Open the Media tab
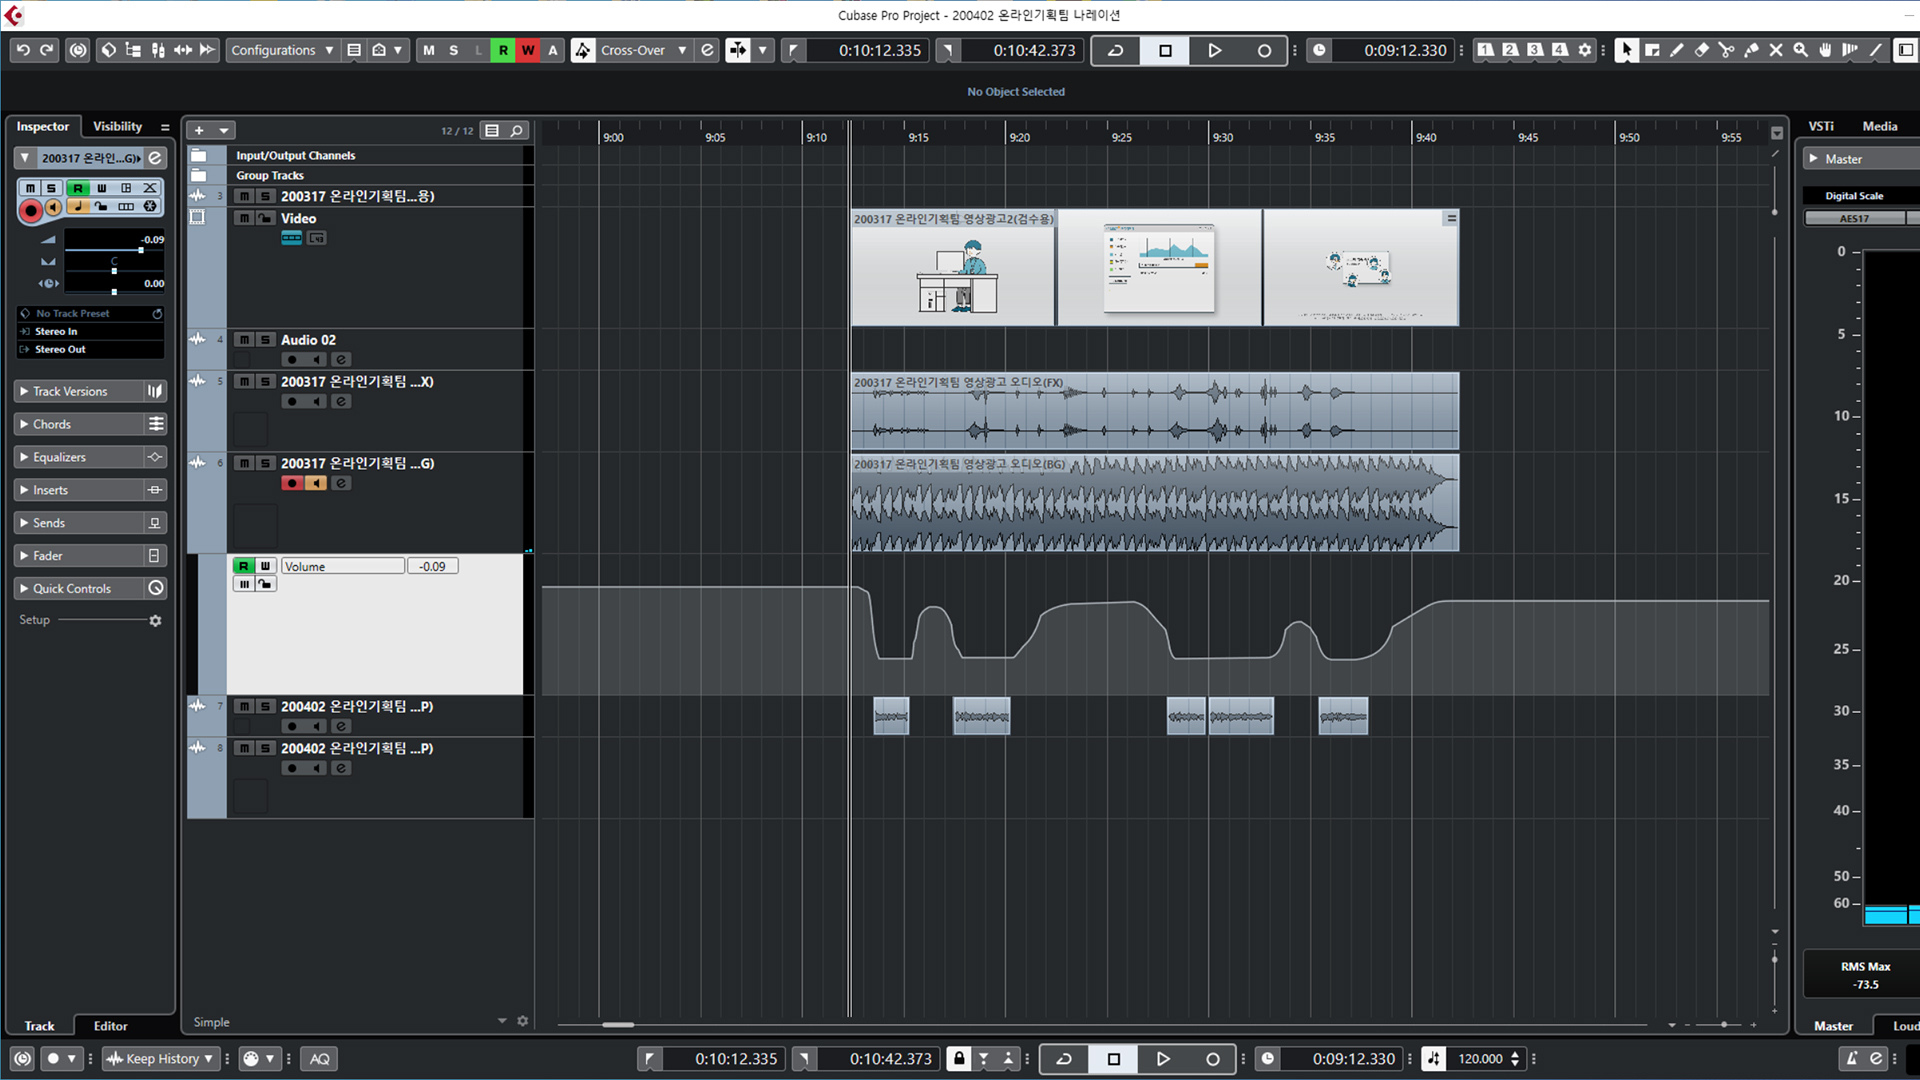Image resolution: width=1920 pixels, height=1080 pixels. [1879, 126]
